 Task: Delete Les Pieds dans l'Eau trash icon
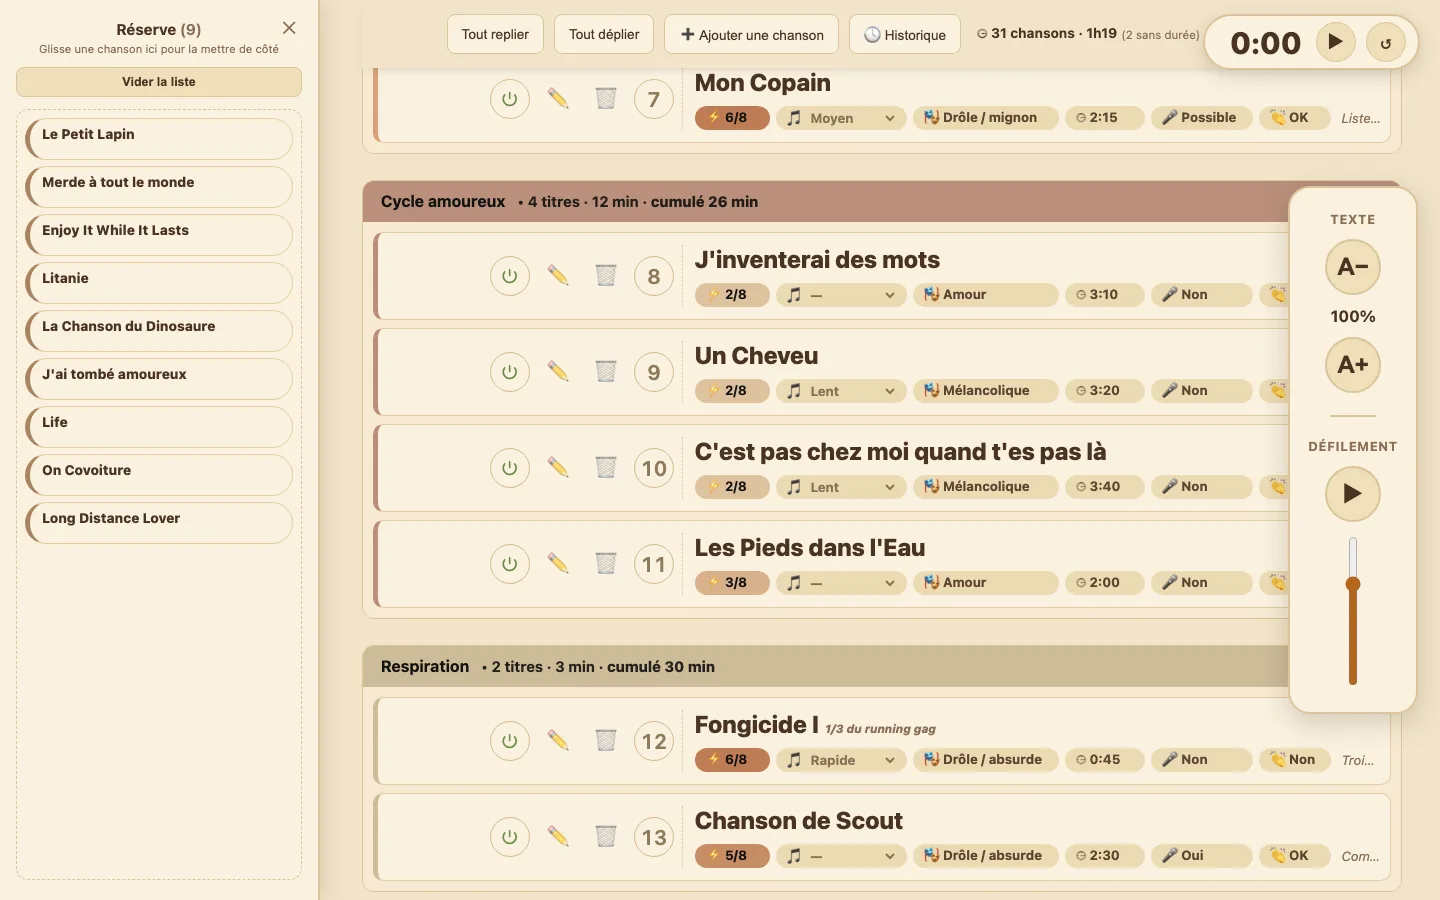pyautogui.click(x=606, y=564)
